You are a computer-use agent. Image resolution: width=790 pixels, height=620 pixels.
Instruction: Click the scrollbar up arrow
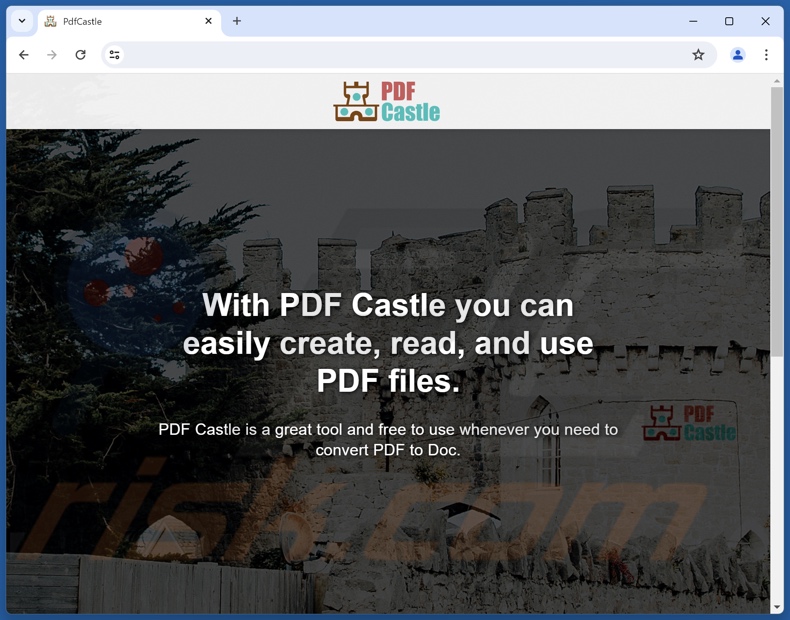tap(777, 81)
